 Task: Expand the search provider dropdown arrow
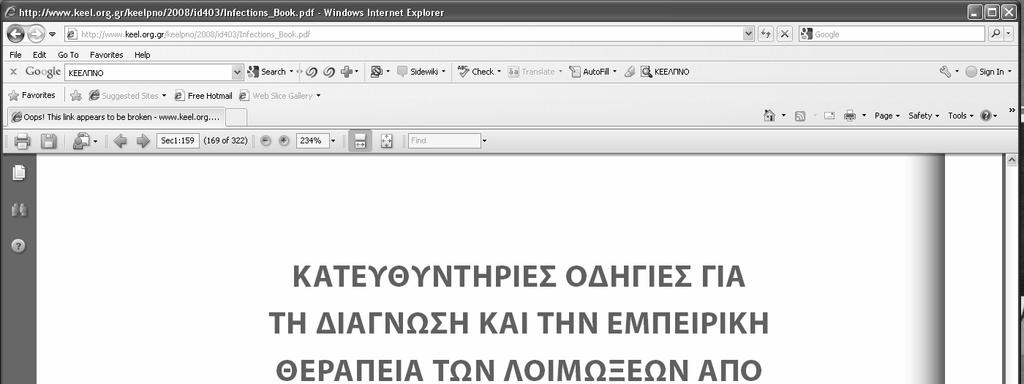(x=1008, y=34)
